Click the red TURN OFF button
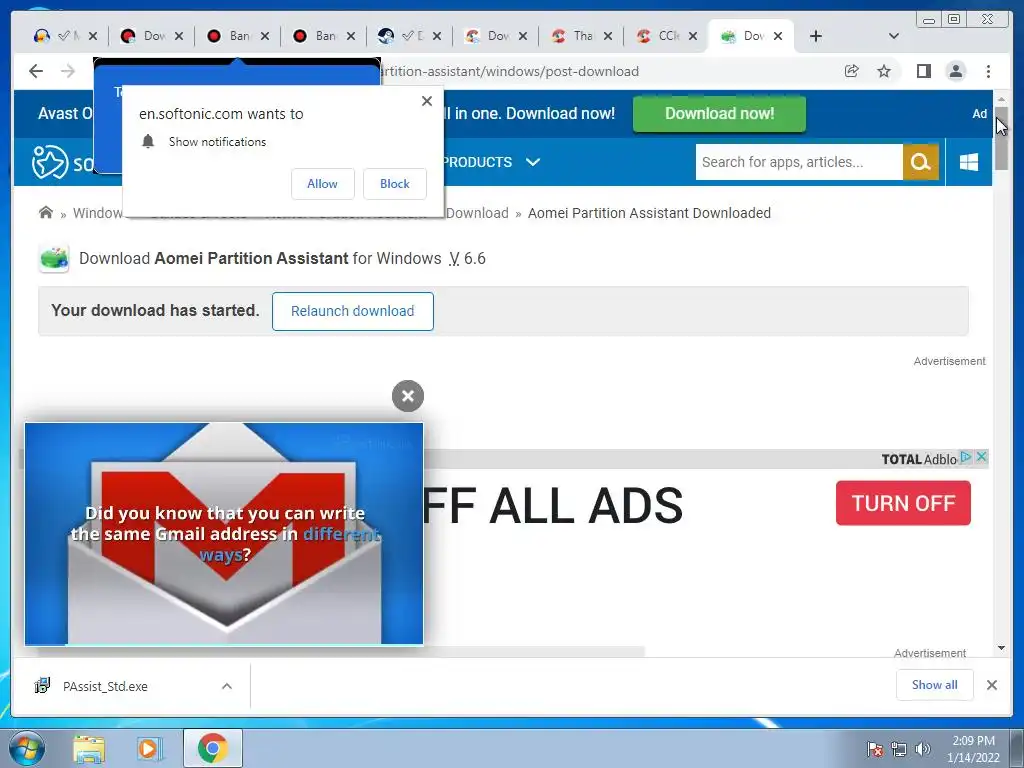 [903, 503]
